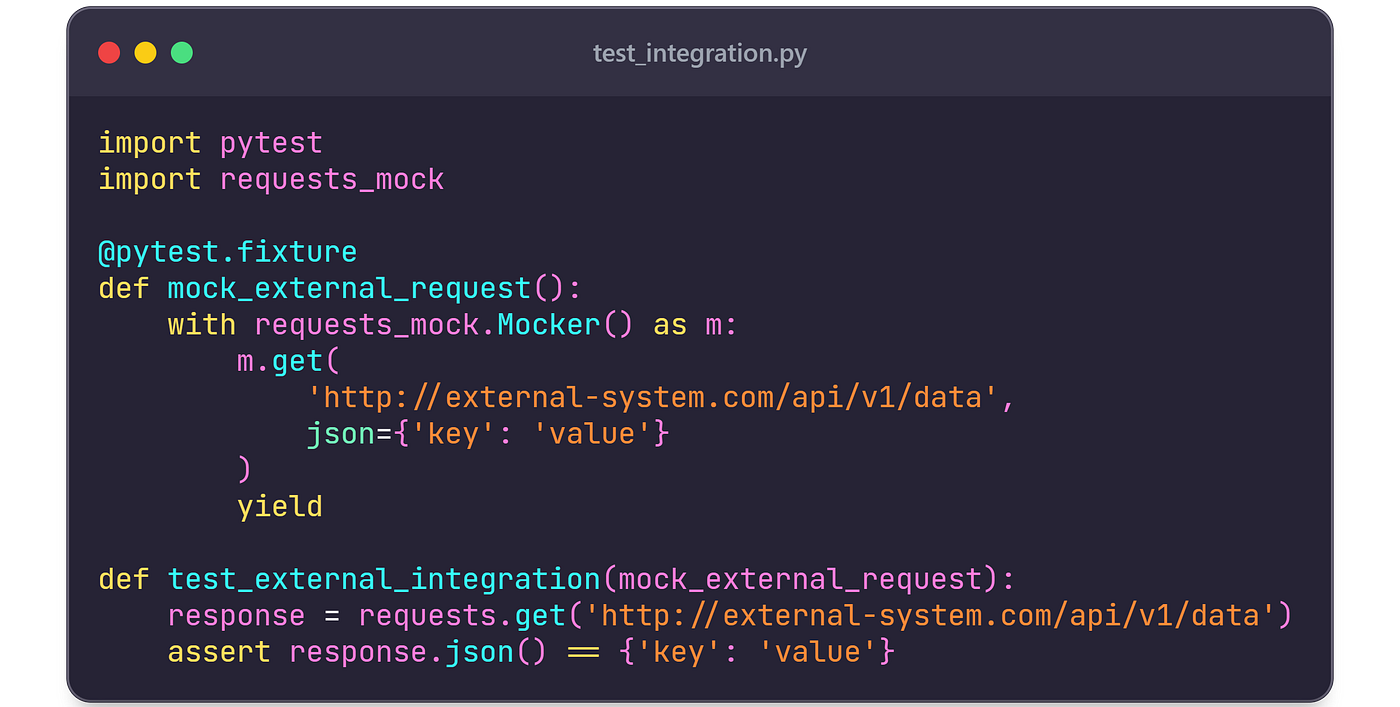Click the green zoom window circle
The height and width of the screenshot is (707, 1400).
pyautogui.click(x=180, y=53)
